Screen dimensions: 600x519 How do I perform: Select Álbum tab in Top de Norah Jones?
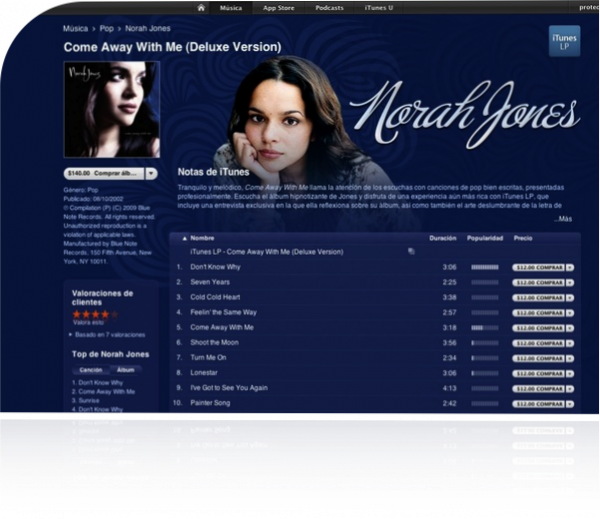(126, 370)
